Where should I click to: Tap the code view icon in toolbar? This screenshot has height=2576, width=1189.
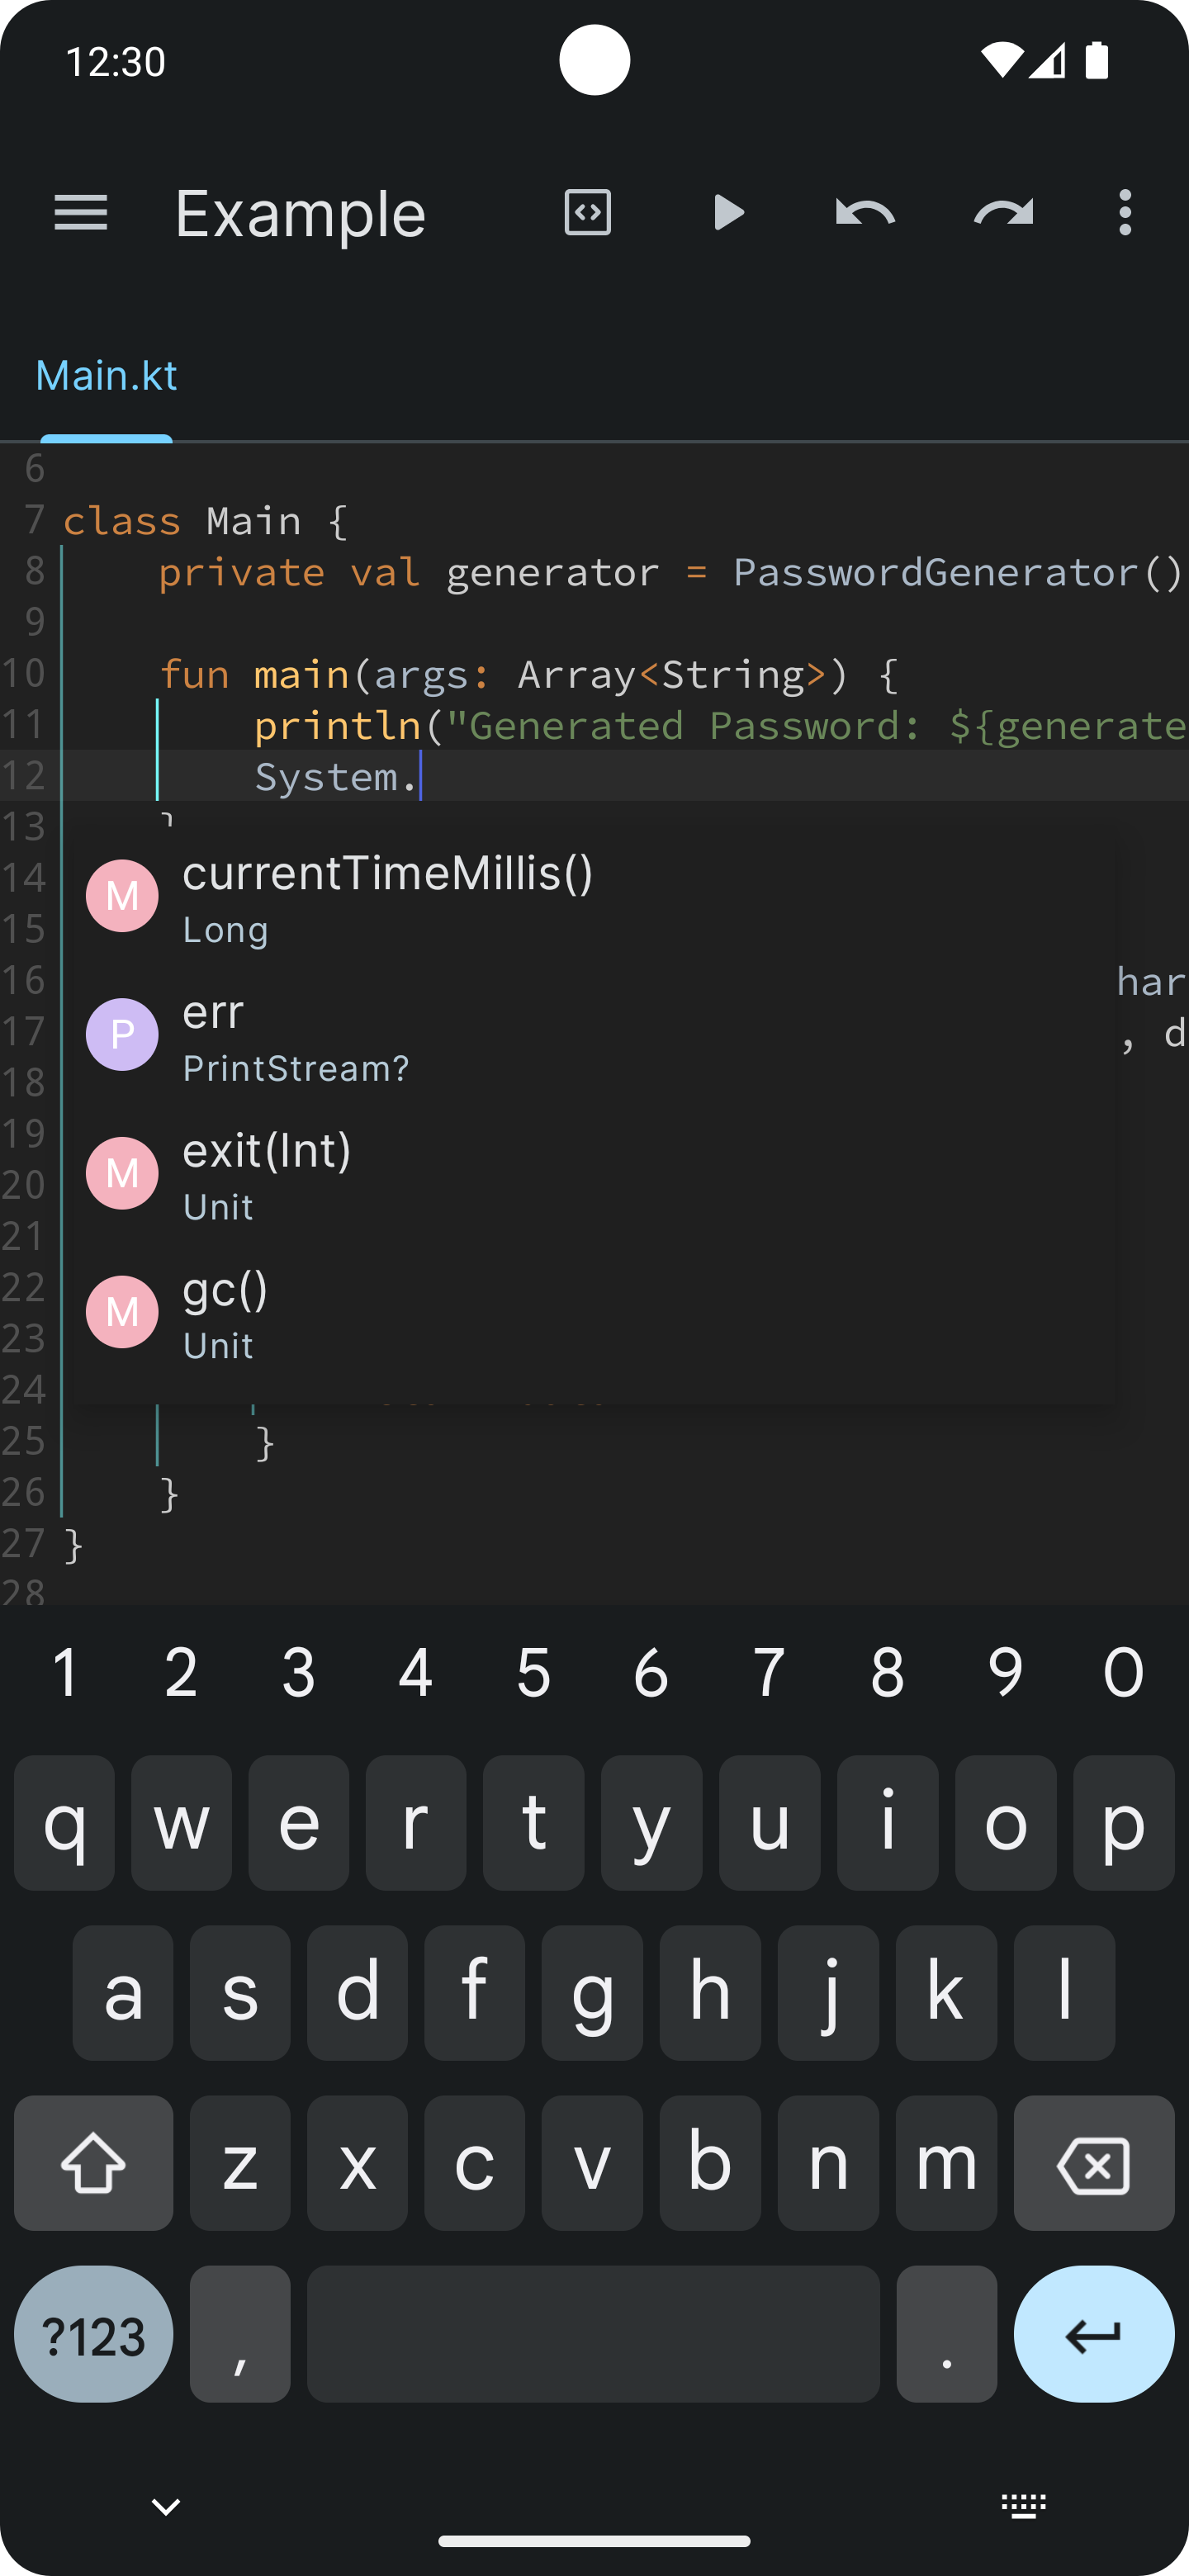(x=587, y=213)
